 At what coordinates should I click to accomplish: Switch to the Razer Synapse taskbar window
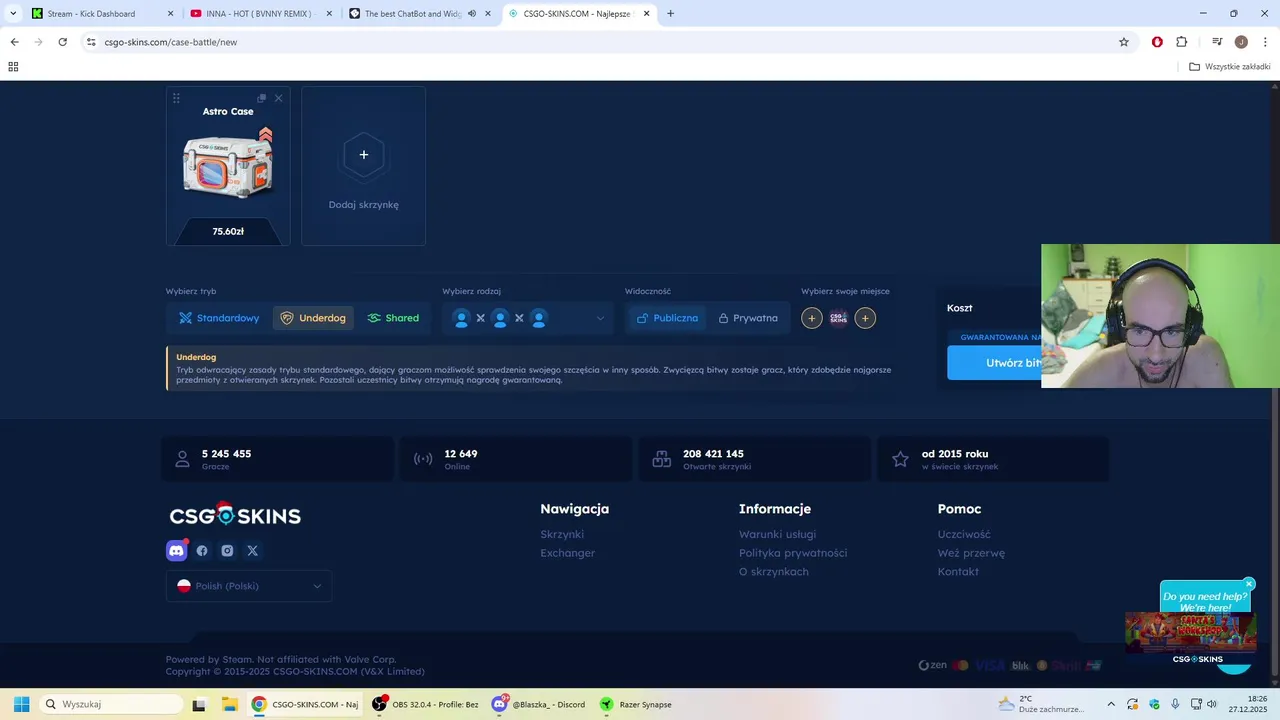636,704
